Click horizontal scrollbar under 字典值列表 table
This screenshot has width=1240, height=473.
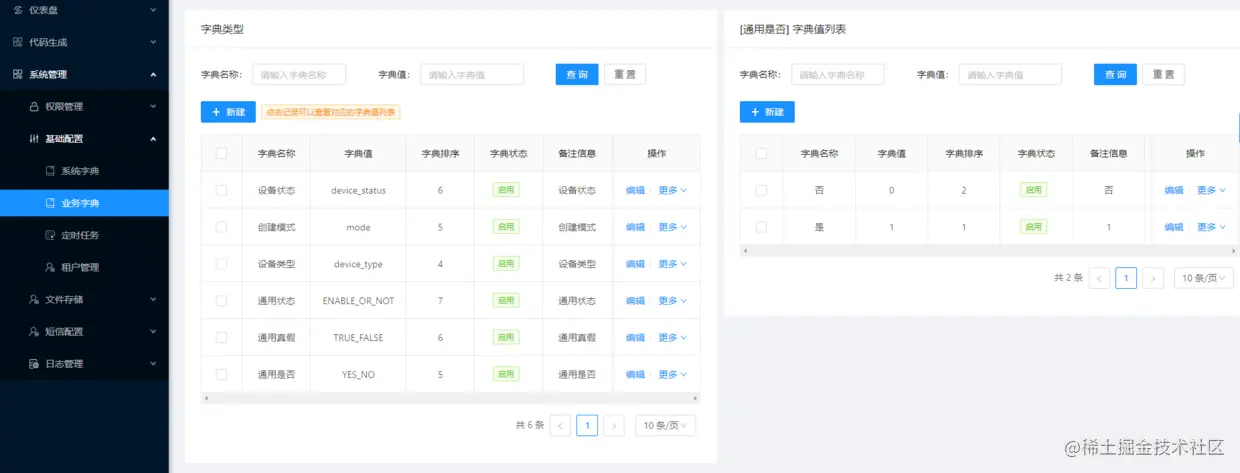coord(989,251)
